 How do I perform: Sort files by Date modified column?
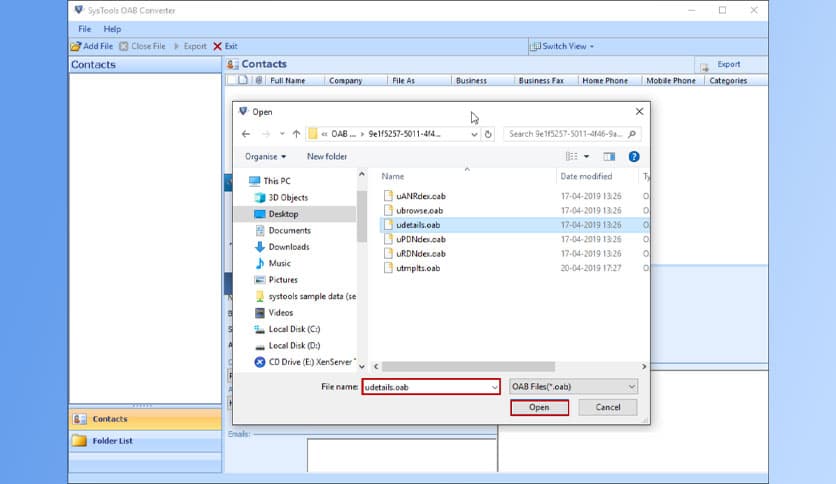586,176
